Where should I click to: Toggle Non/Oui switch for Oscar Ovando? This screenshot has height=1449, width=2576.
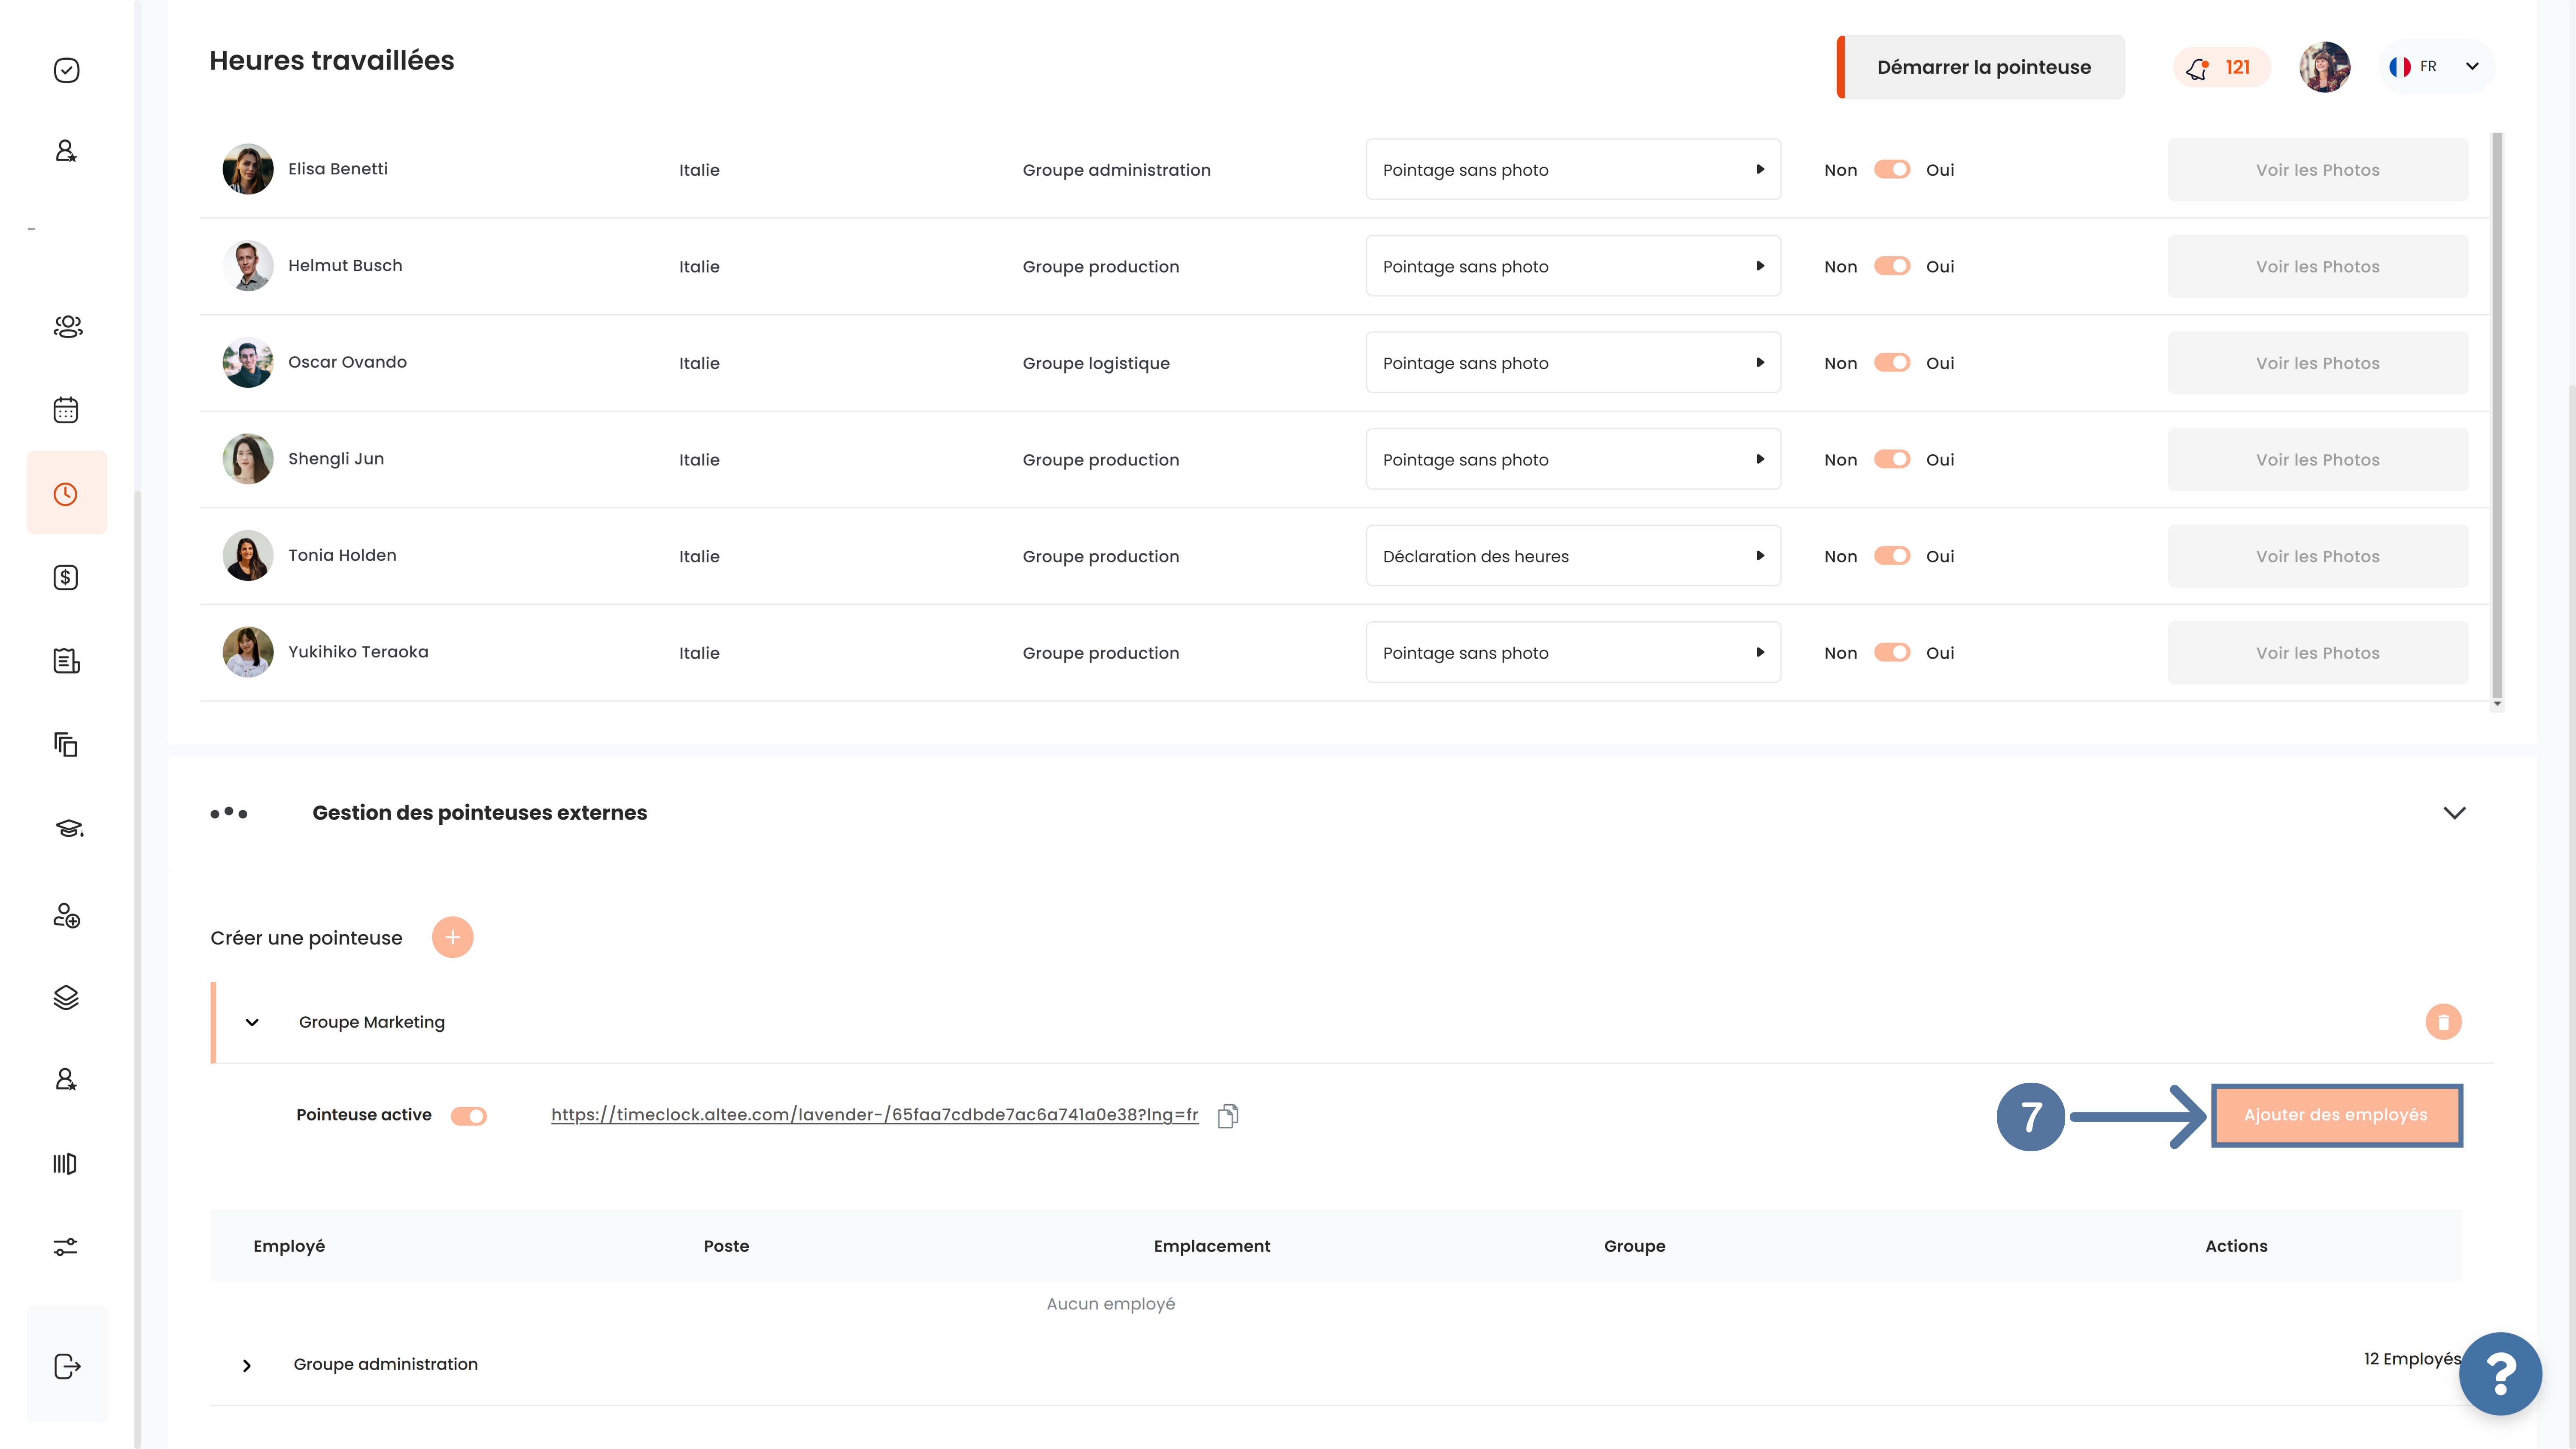click(x=1892, y=363)
